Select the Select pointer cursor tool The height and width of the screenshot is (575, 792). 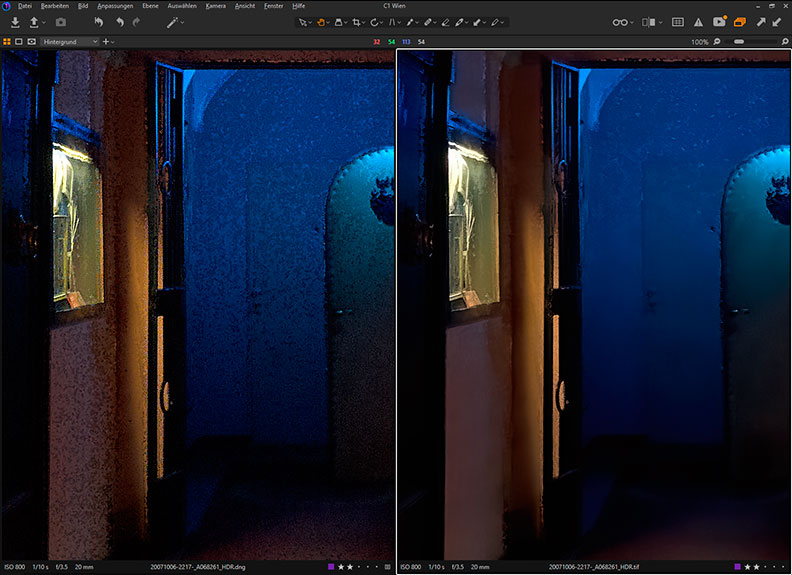pos(303,22)
